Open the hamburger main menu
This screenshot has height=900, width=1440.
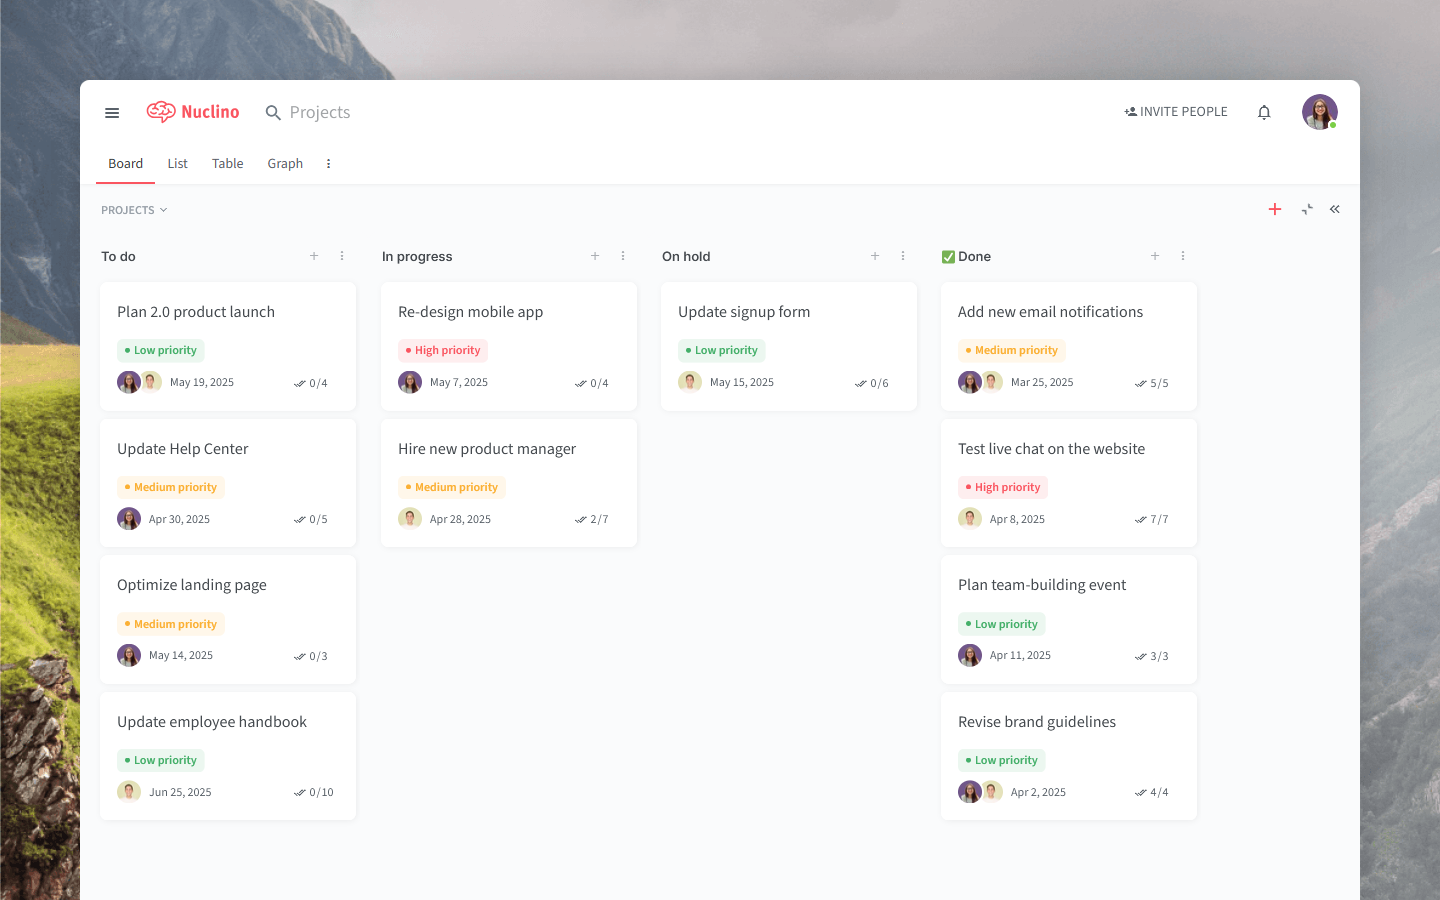tap(112, 113)
